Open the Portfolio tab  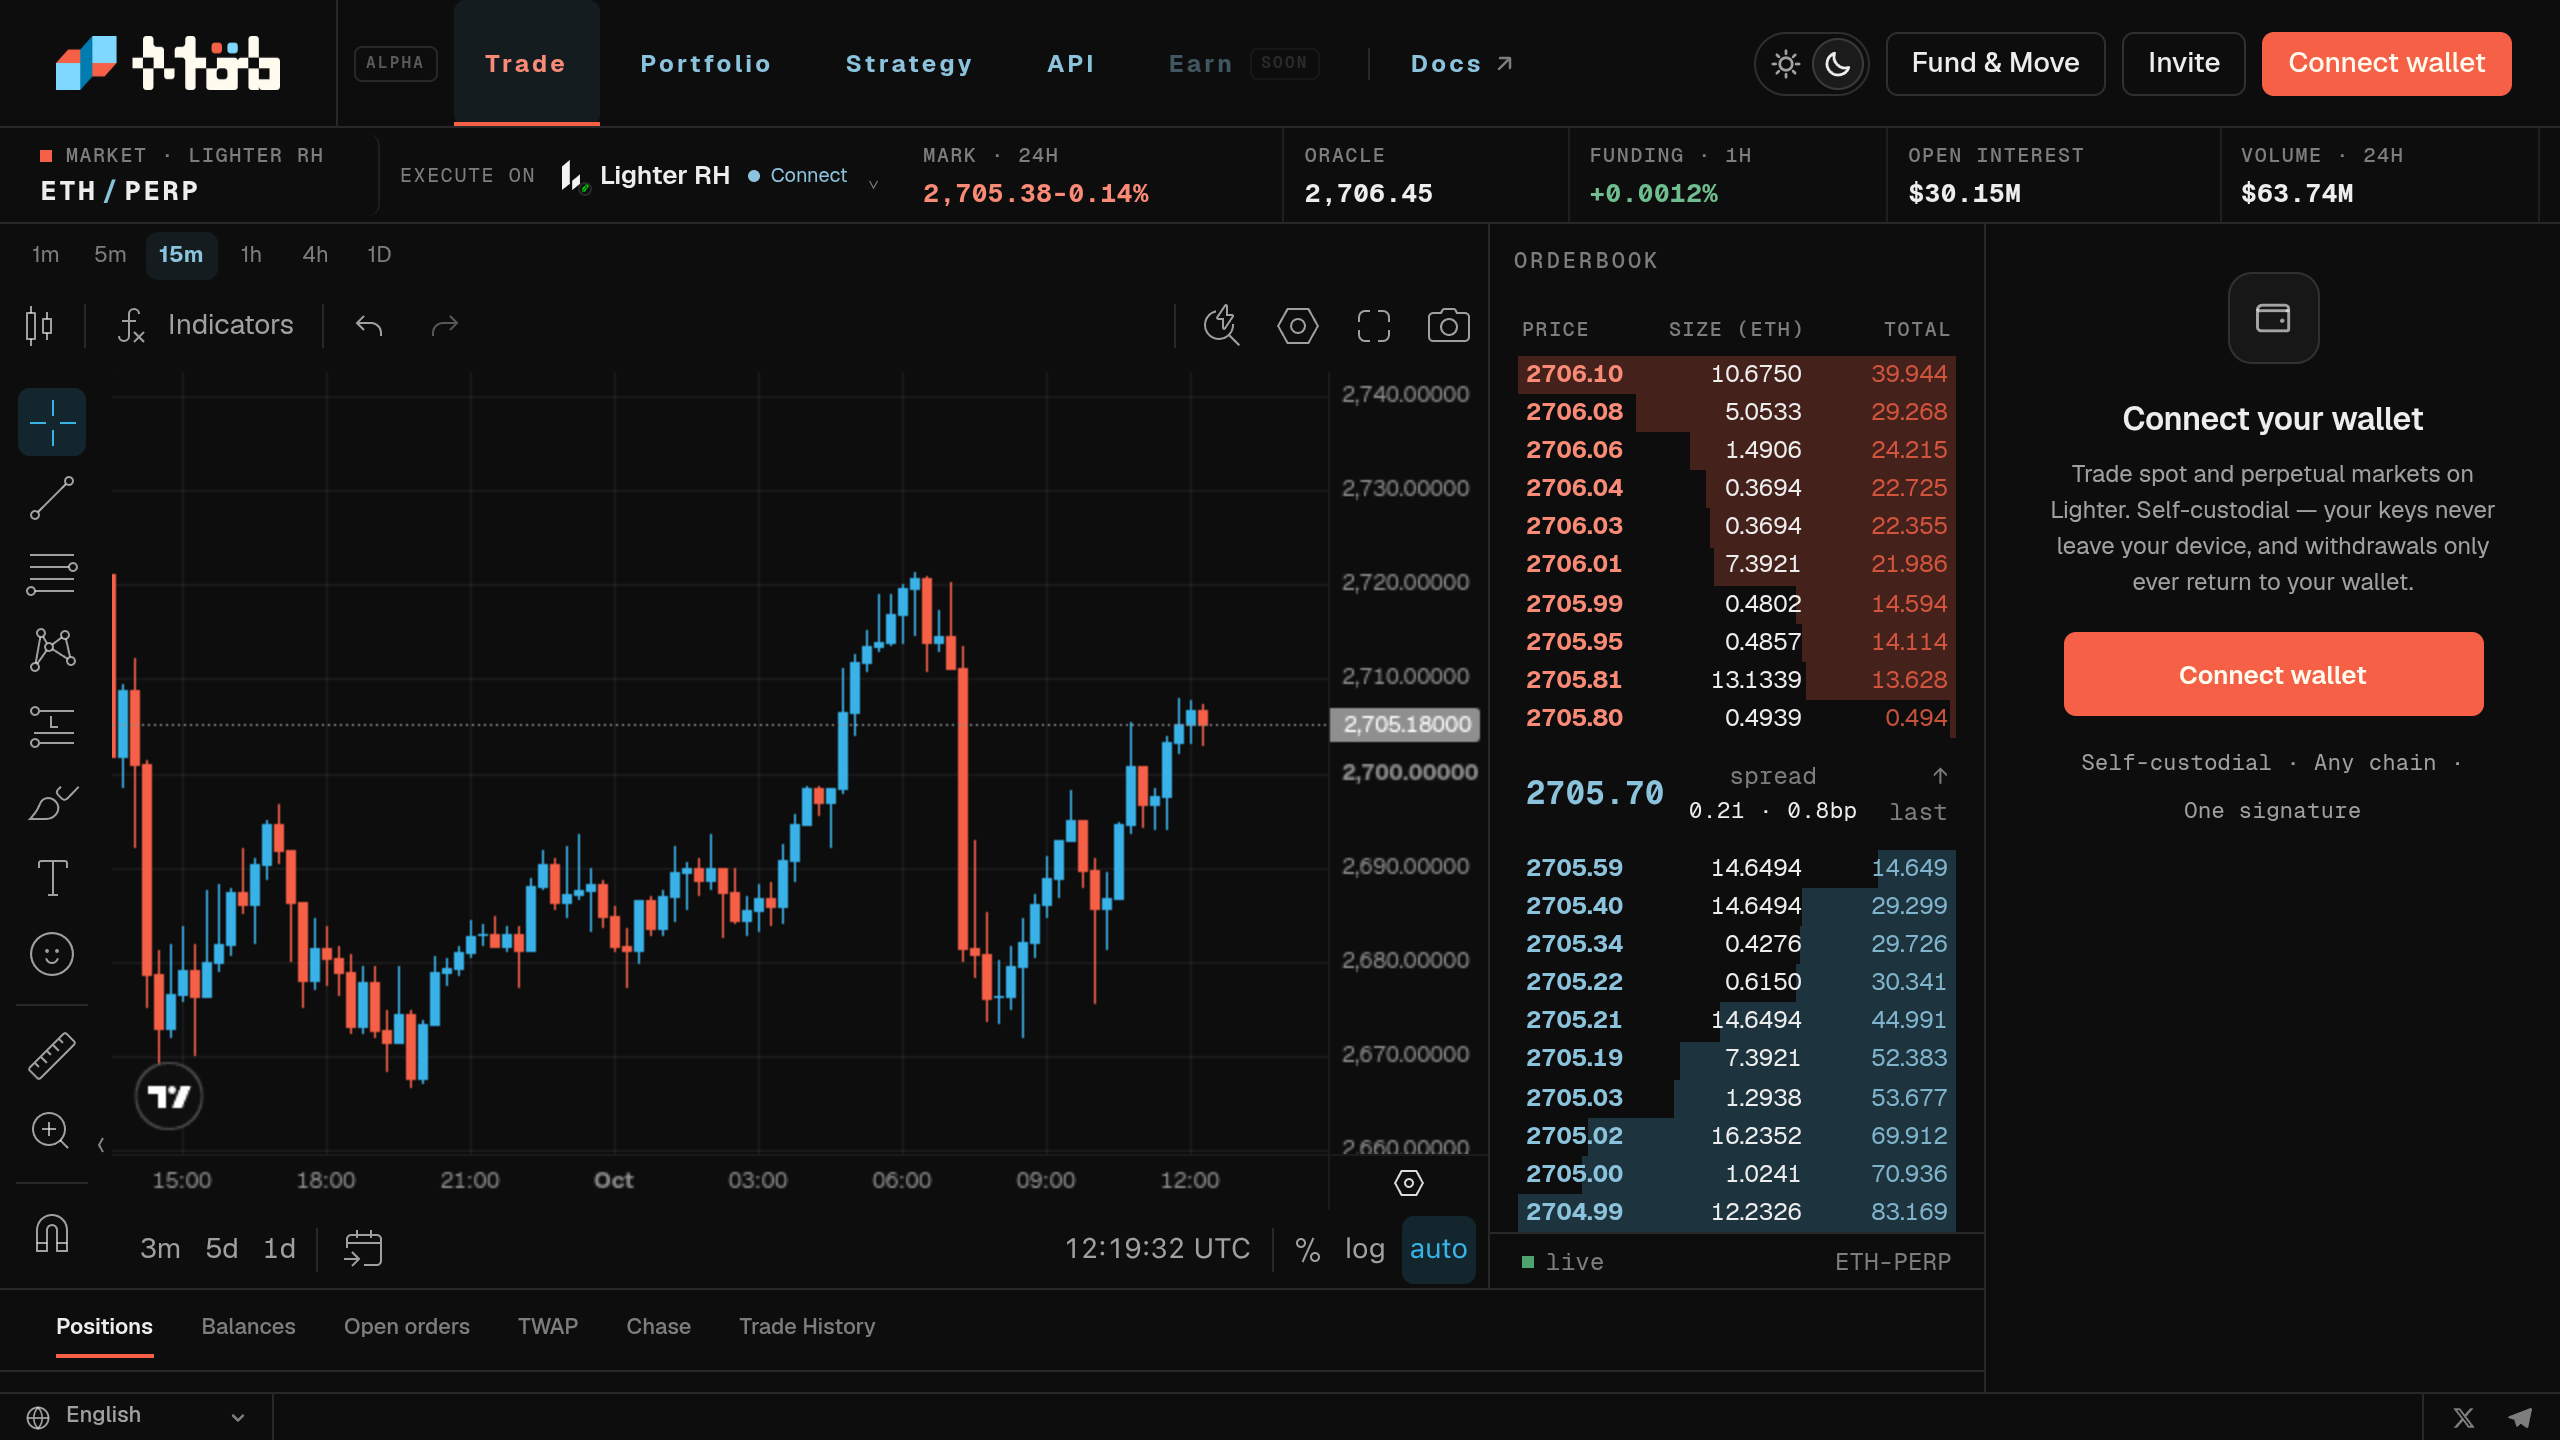[706, 64]
